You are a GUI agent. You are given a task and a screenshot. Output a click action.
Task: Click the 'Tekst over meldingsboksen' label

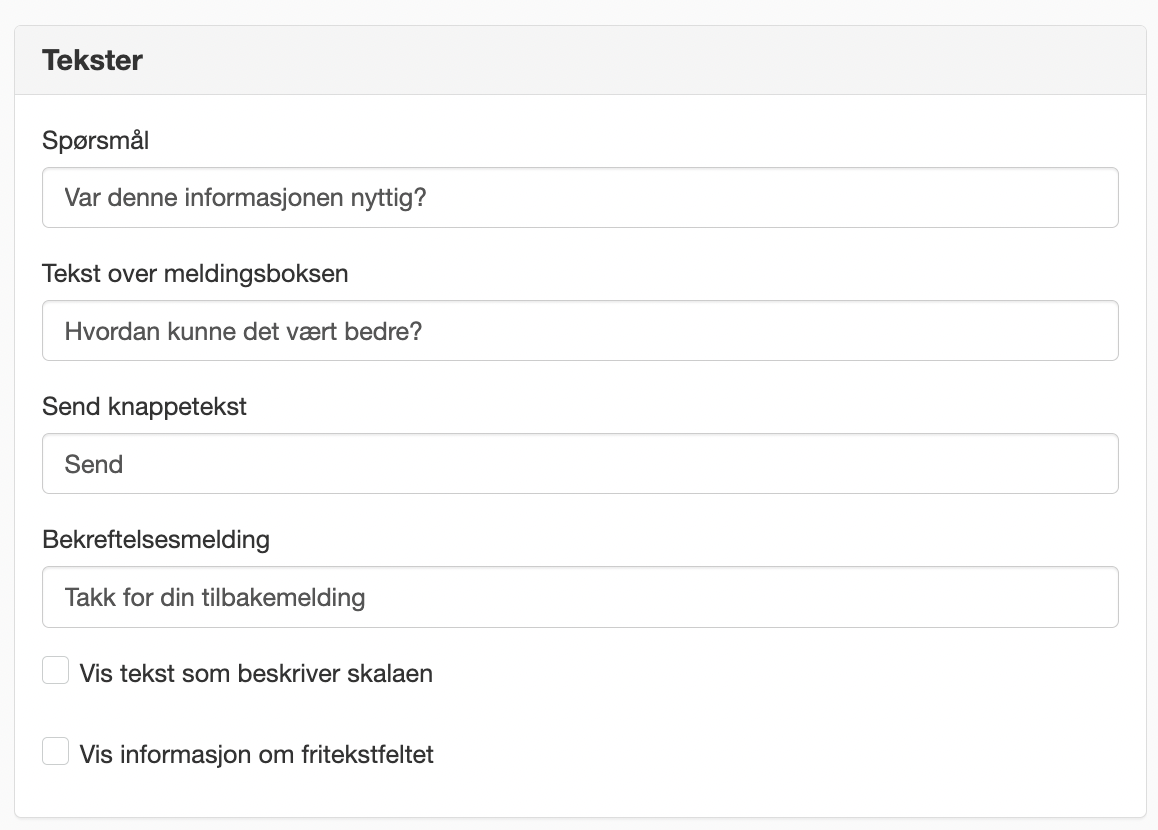tap(195, 273)
